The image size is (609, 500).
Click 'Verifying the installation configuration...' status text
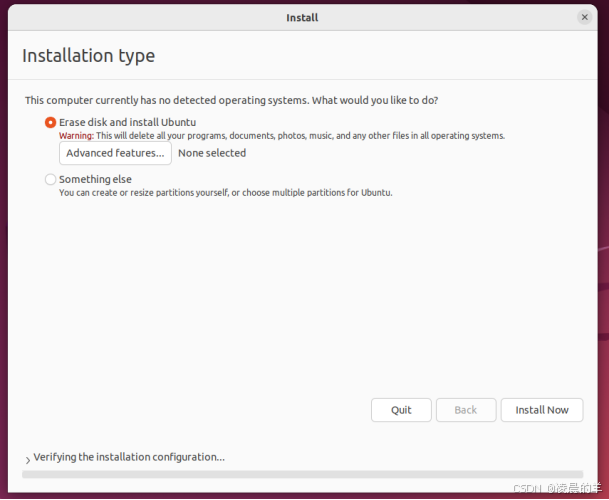[129, 457]
